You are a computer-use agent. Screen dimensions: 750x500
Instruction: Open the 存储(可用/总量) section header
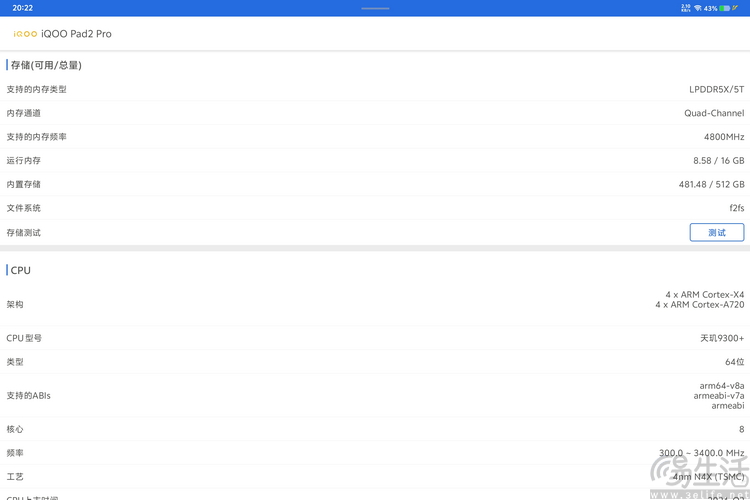pyautogui.click(x=46, y=65)
